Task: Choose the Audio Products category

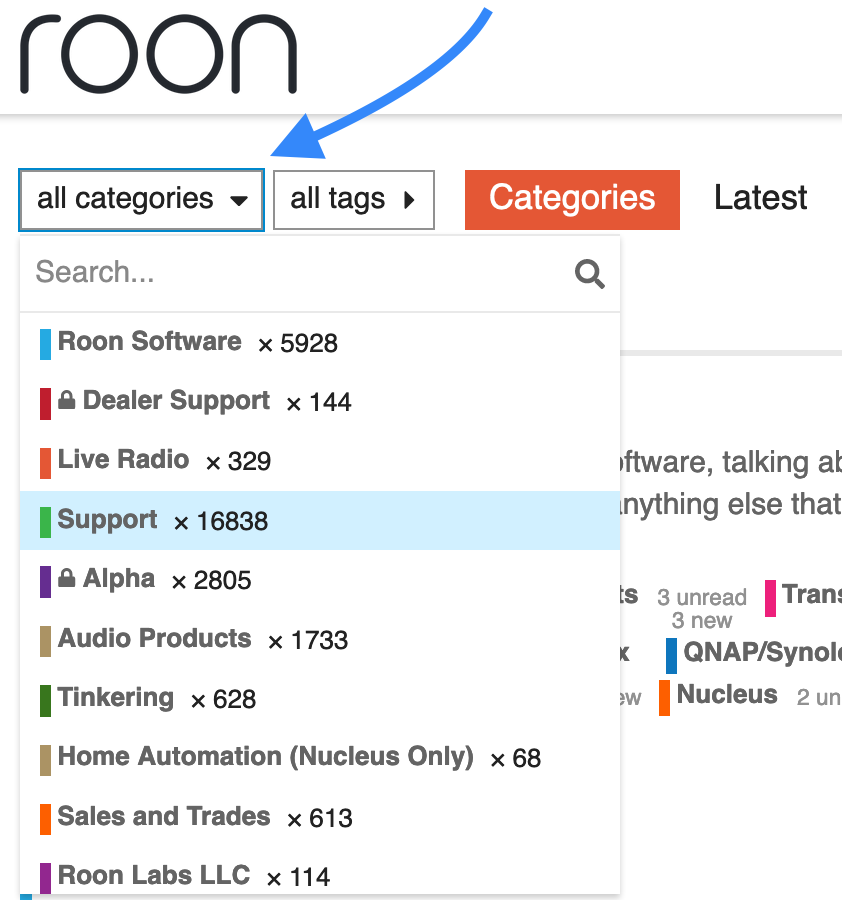Action: tap(320, 640)
